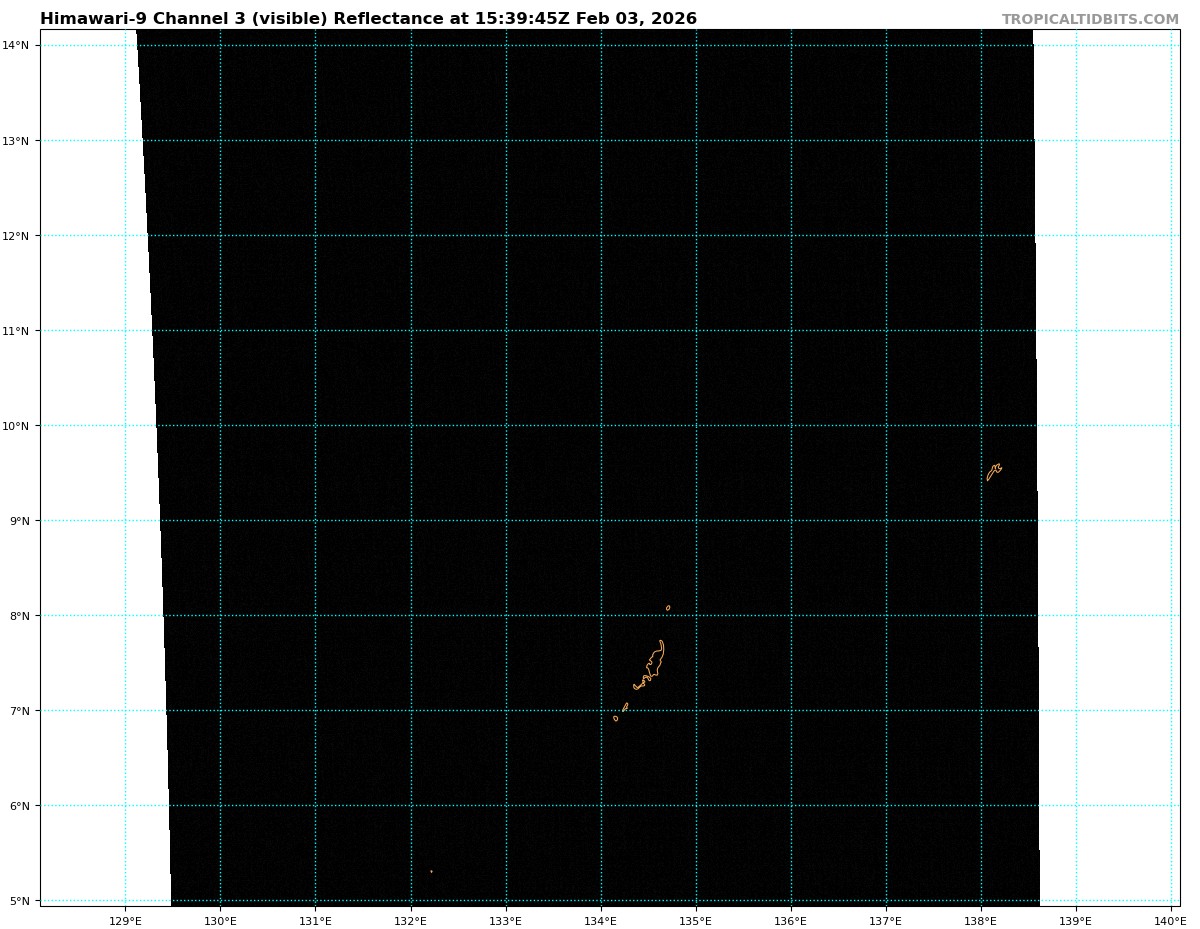This screenshot has width=1200, height=929.
Task: Click the 135°E longitude axis label
Action: point(695,920)
